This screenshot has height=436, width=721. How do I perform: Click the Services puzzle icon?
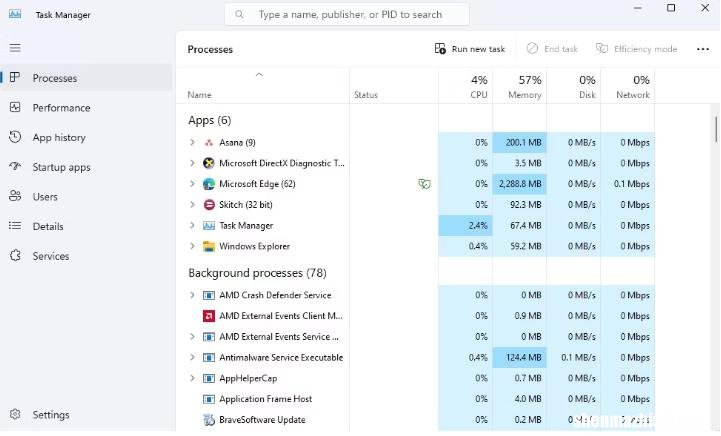[x=15, y=256]
